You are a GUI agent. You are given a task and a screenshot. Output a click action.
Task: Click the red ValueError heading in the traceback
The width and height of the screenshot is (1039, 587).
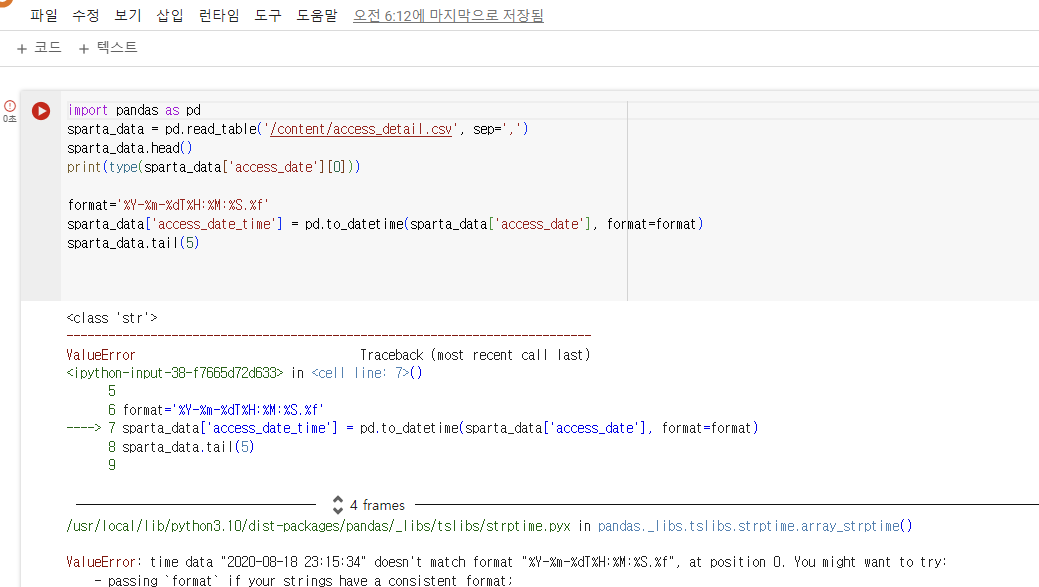coord(101,355)
